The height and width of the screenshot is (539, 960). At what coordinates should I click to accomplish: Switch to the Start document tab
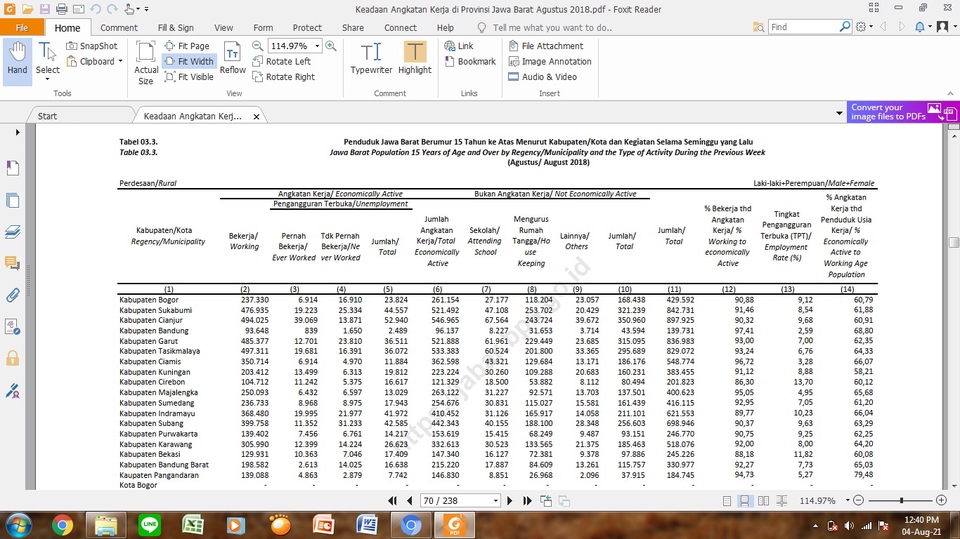(x=47, y=116)
